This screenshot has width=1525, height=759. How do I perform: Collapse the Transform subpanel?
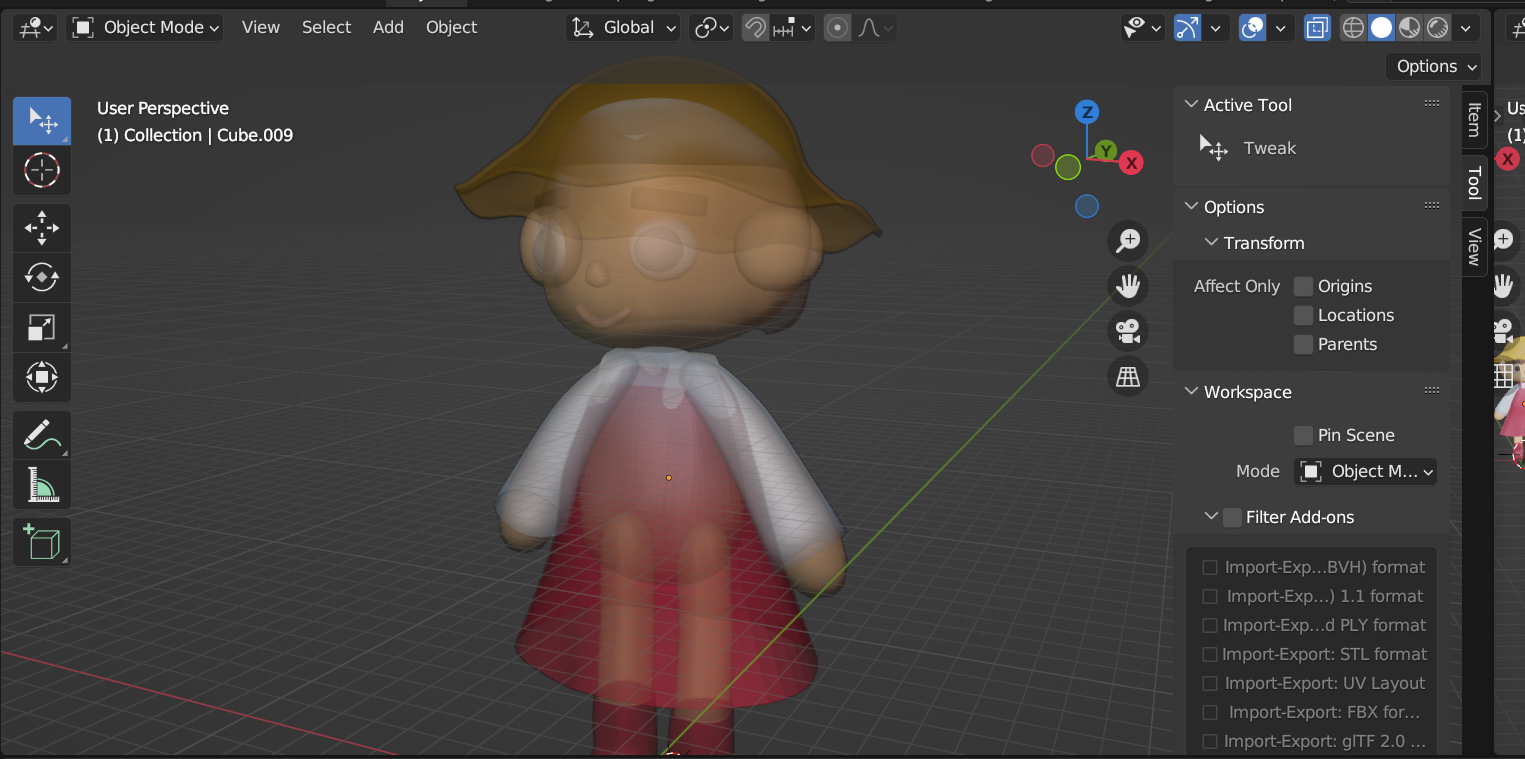[1211, 243]
